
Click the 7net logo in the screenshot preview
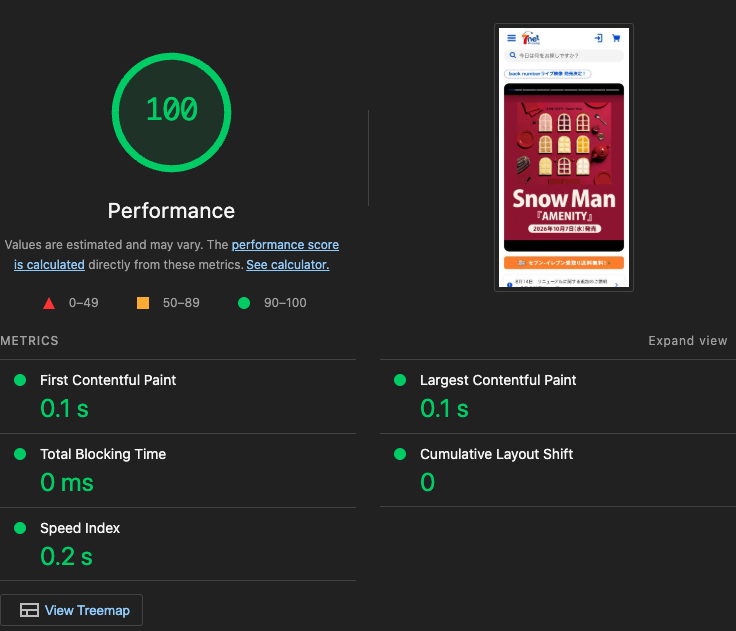tap(531, 38)
